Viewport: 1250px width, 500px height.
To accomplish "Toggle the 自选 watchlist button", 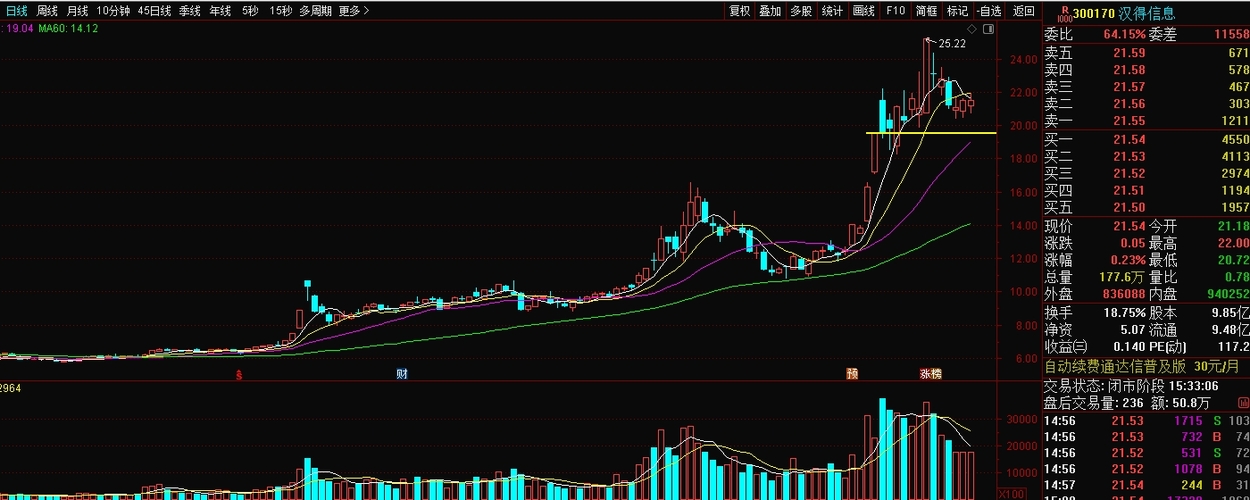I will [x=988, y=11].
